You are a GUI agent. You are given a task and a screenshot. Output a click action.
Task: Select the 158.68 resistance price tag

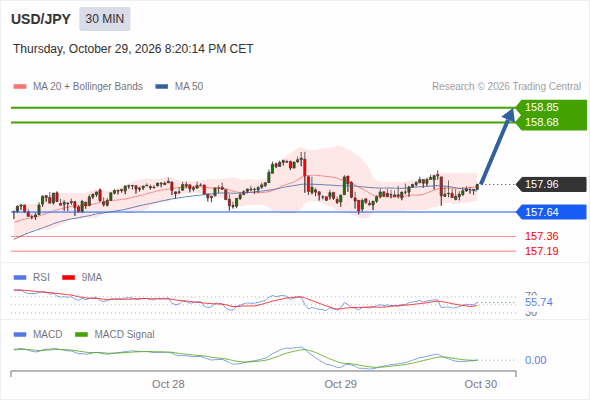[x=552, y=123]
